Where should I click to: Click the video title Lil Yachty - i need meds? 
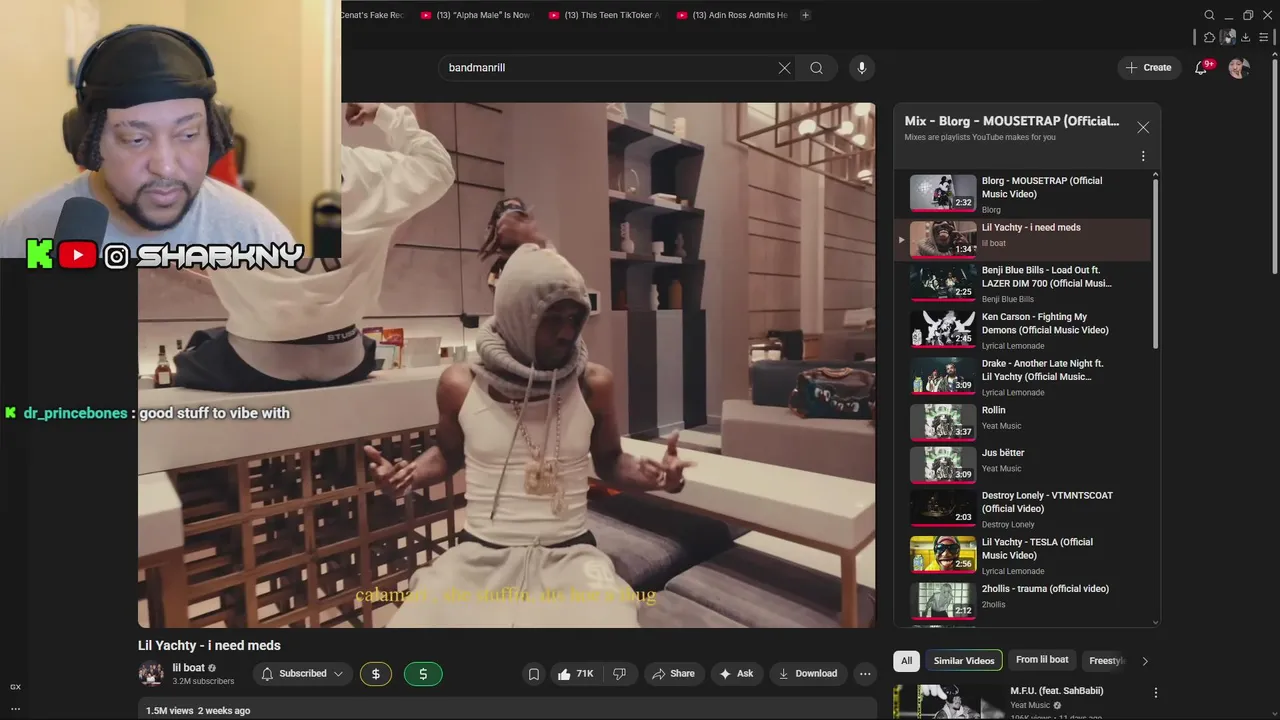tap(209, 645)
